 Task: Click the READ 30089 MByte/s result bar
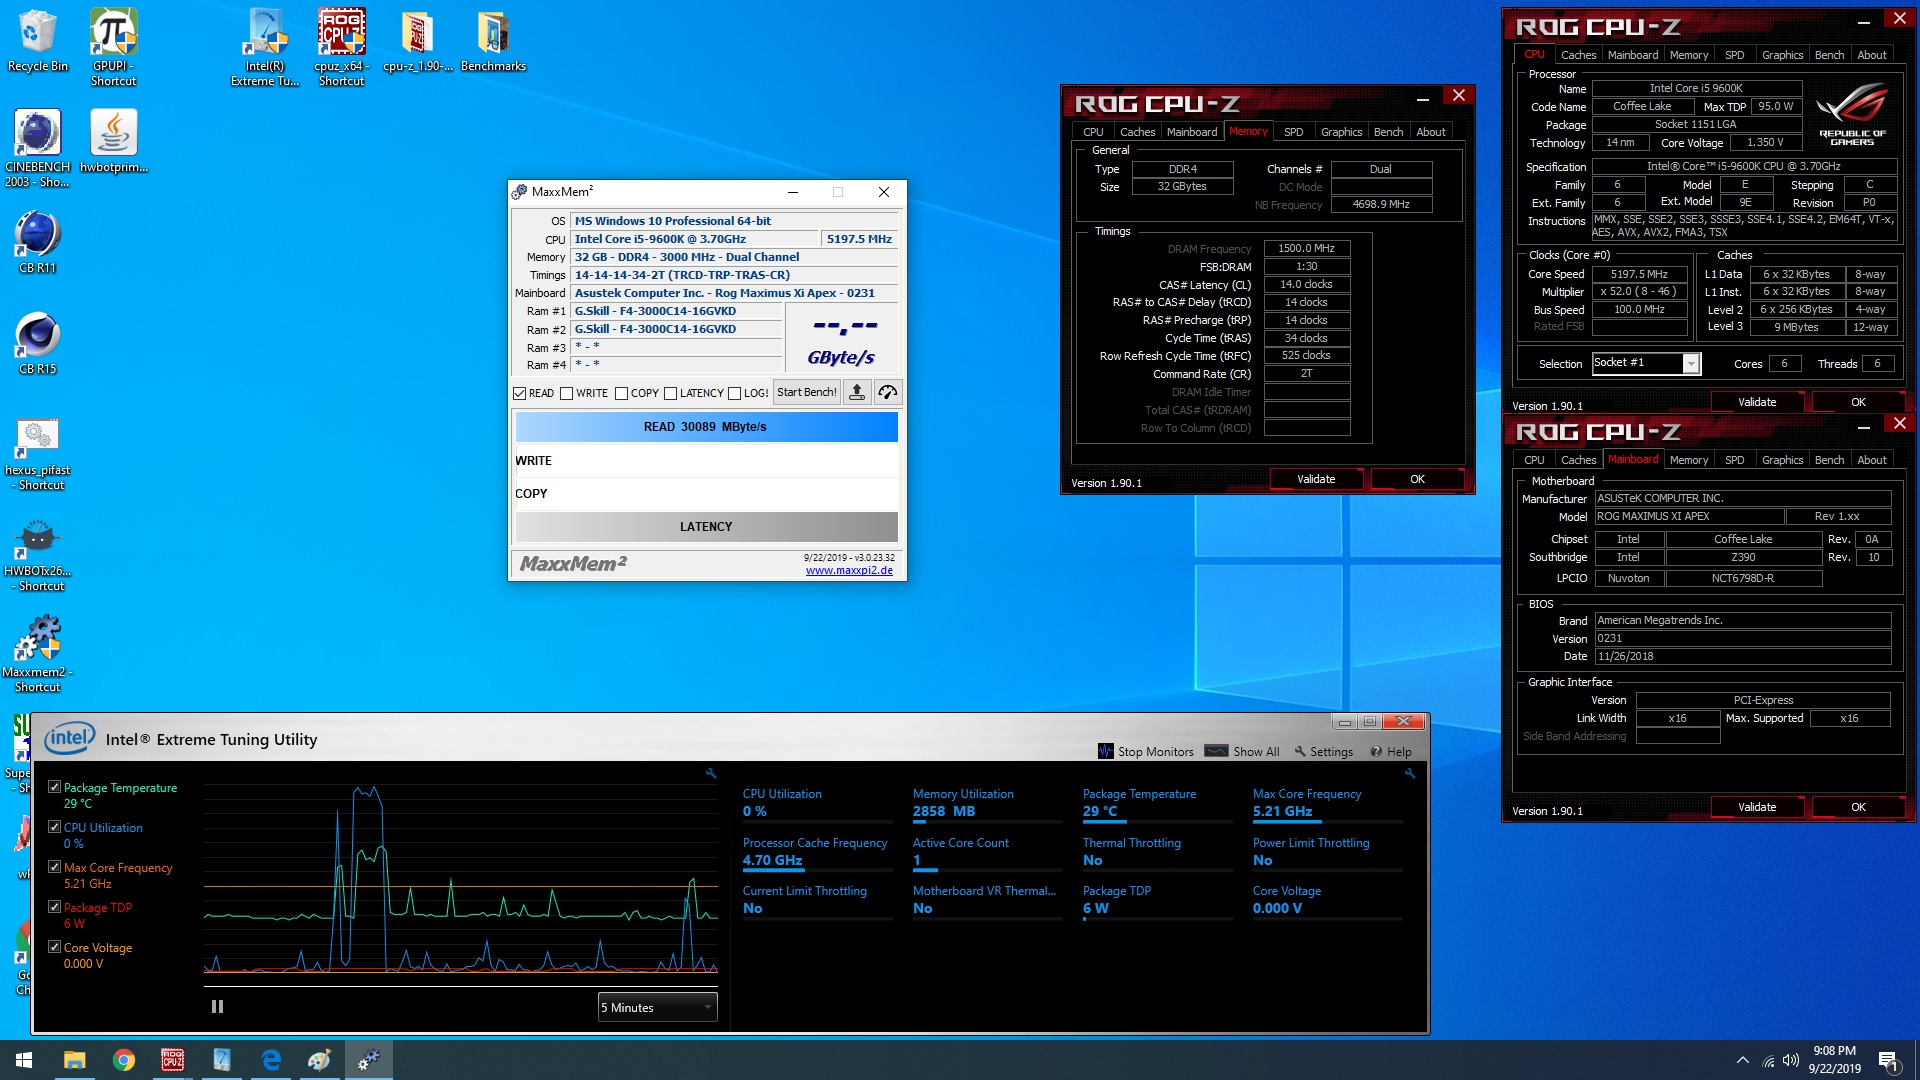pyautogui.click(x=706, y=427)
